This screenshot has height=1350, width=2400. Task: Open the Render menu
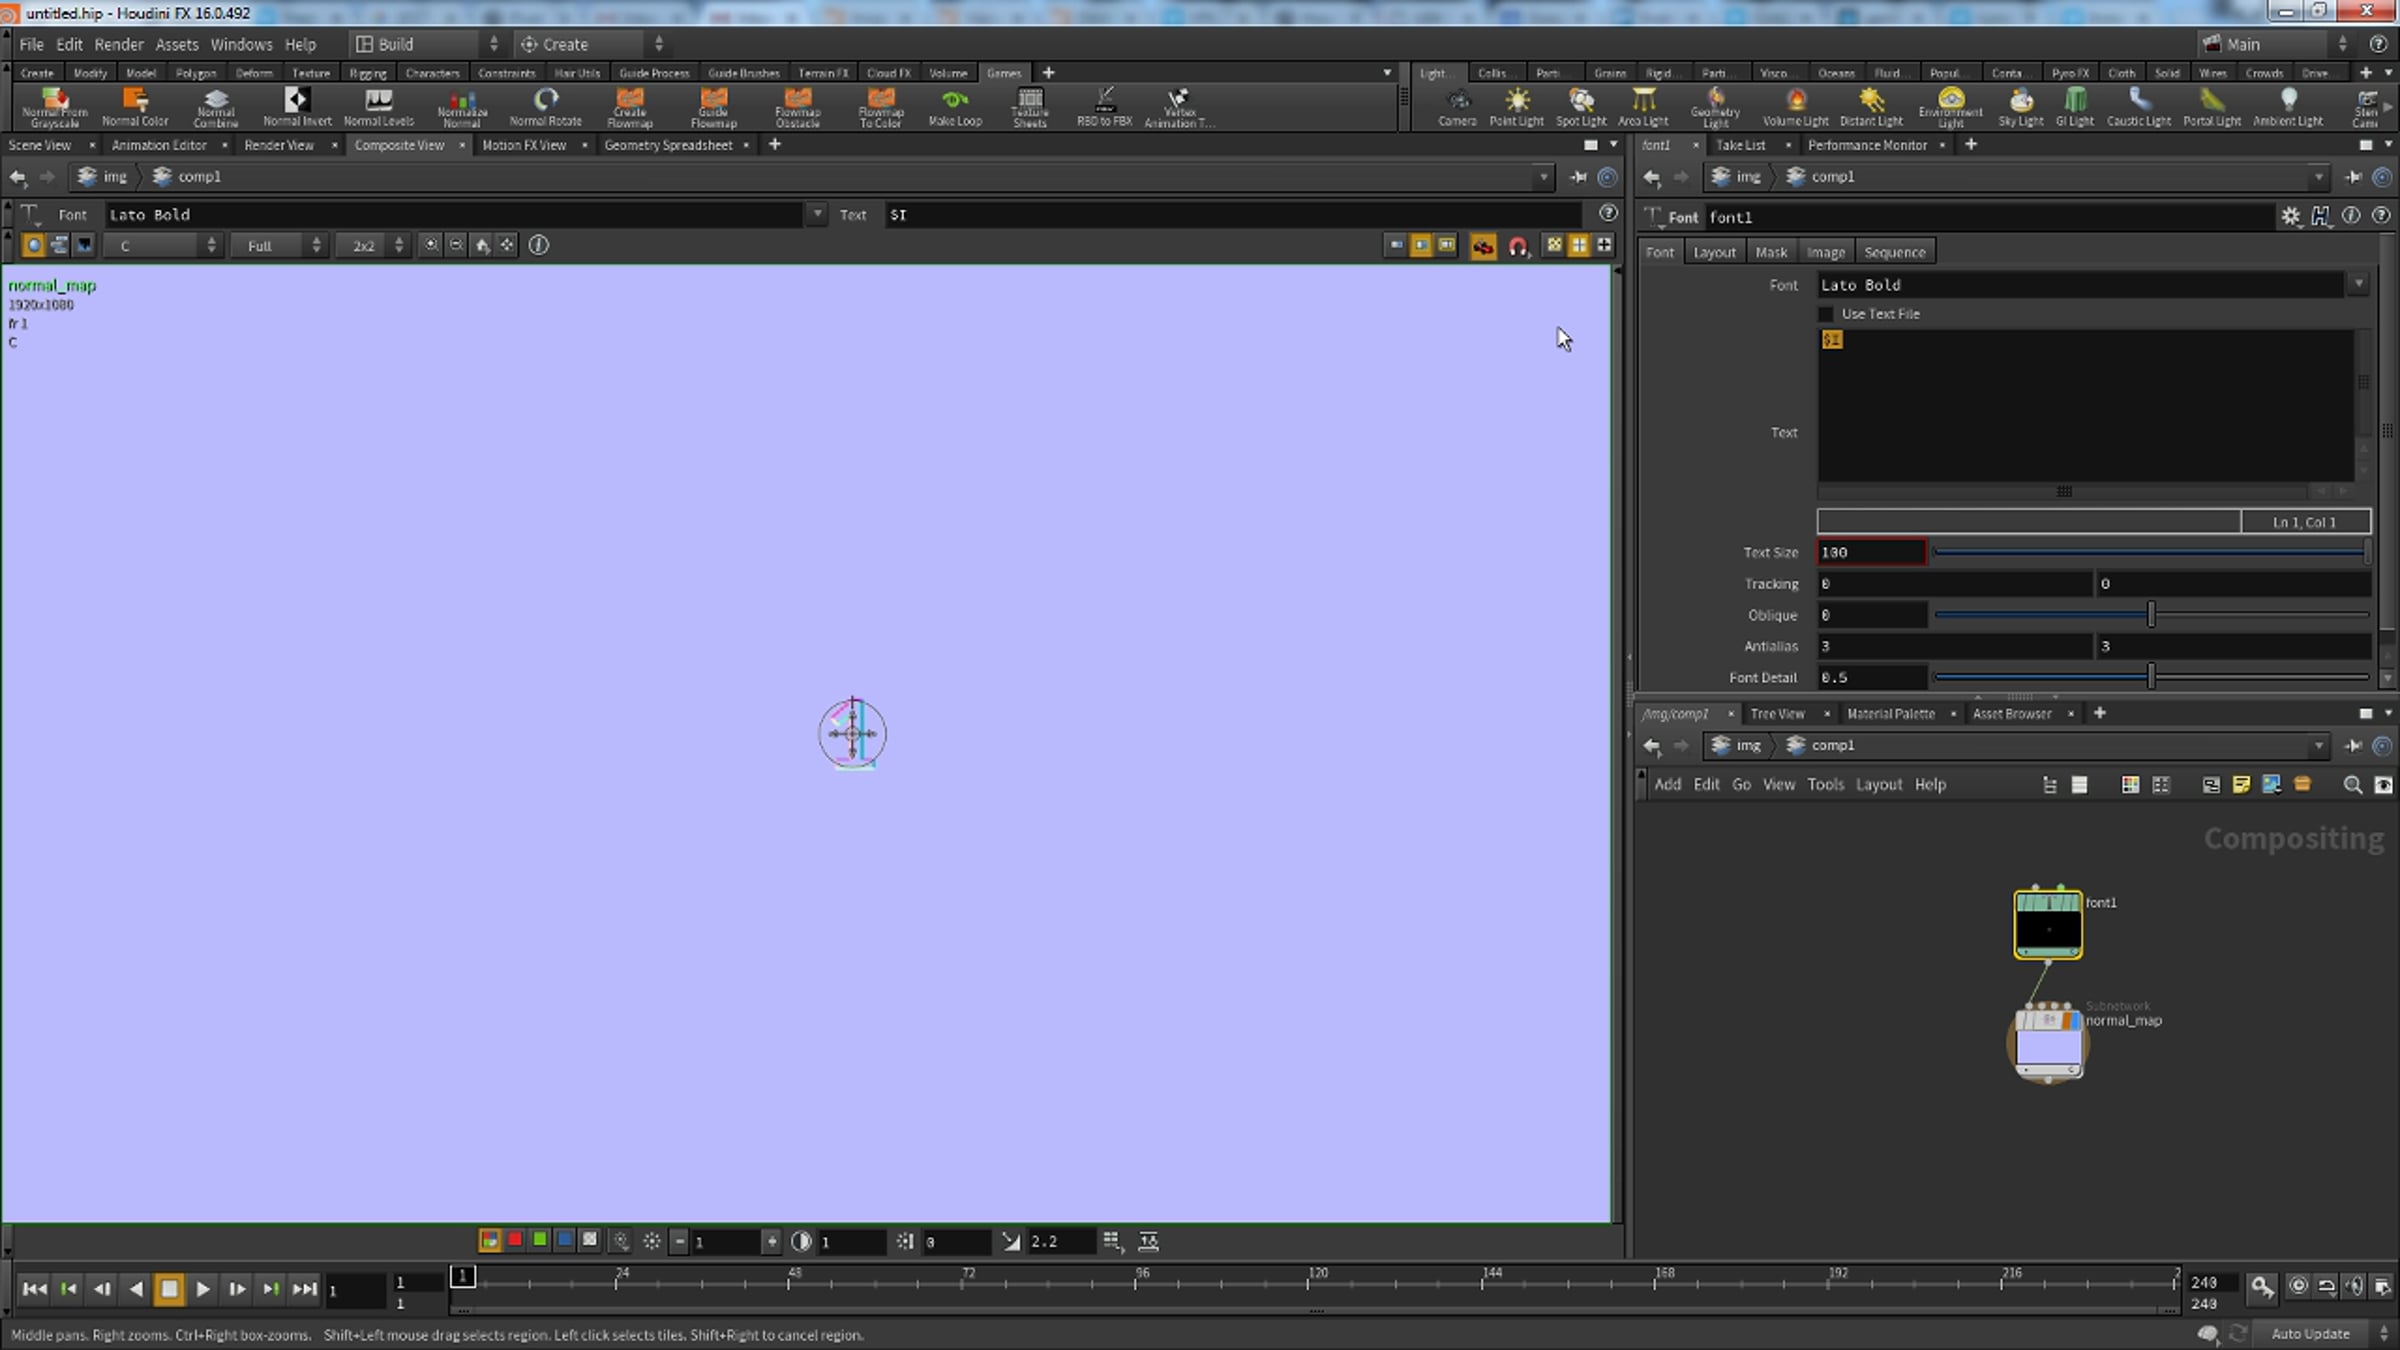point(119,44)
